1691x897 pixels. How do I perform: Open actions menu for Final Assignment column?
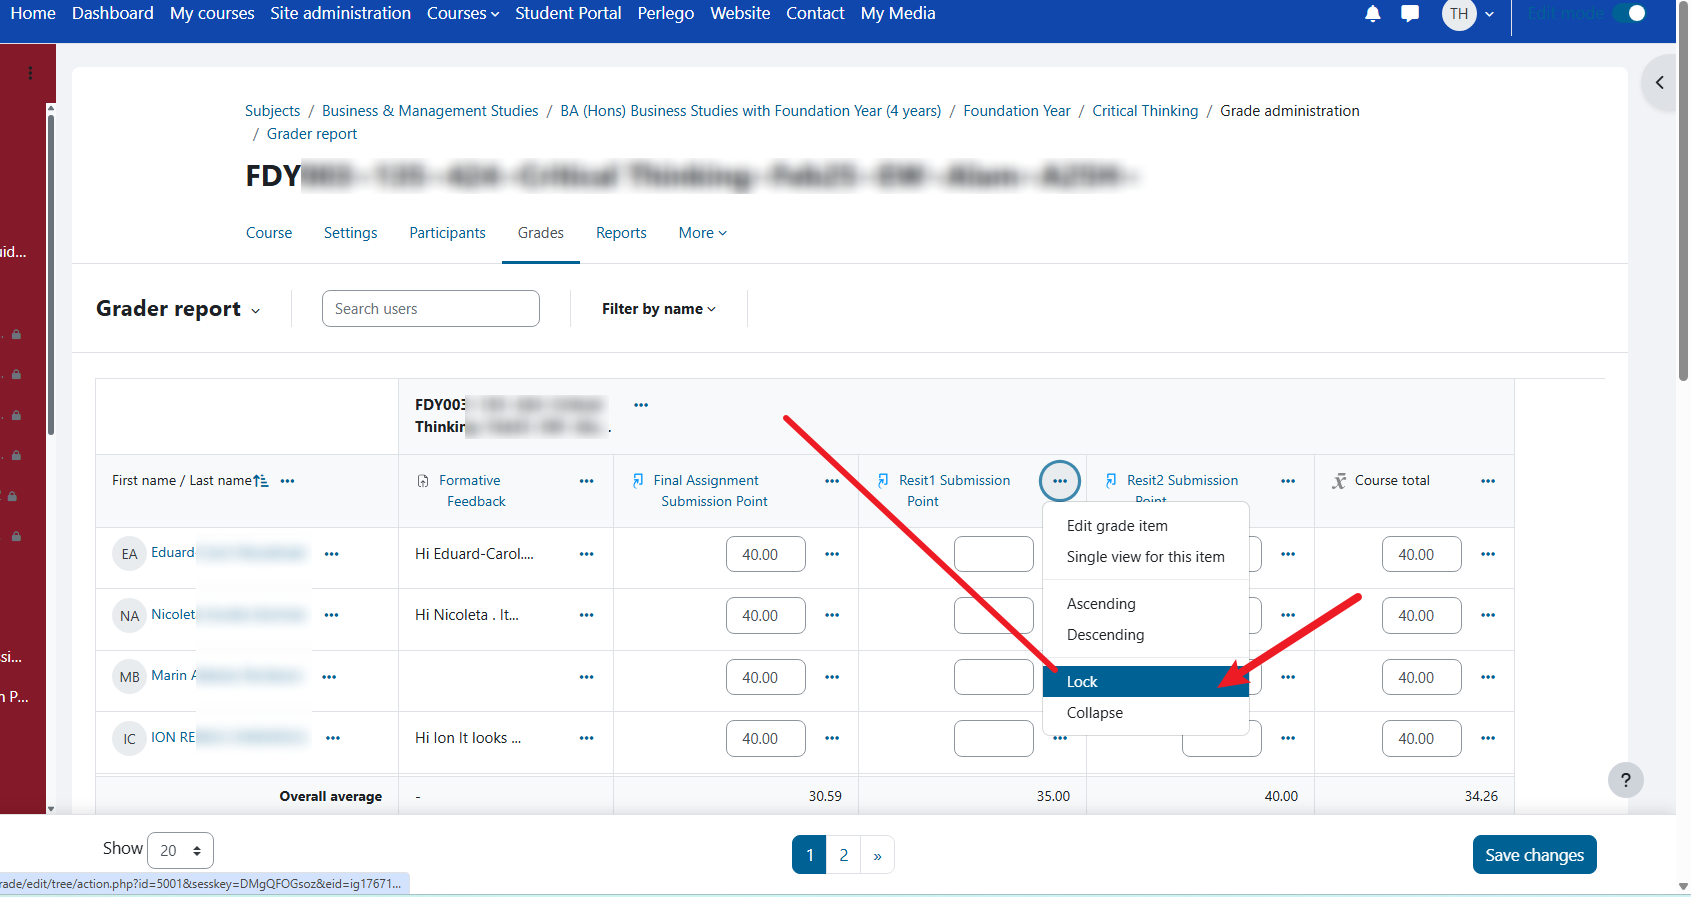[x=831, y=481]
